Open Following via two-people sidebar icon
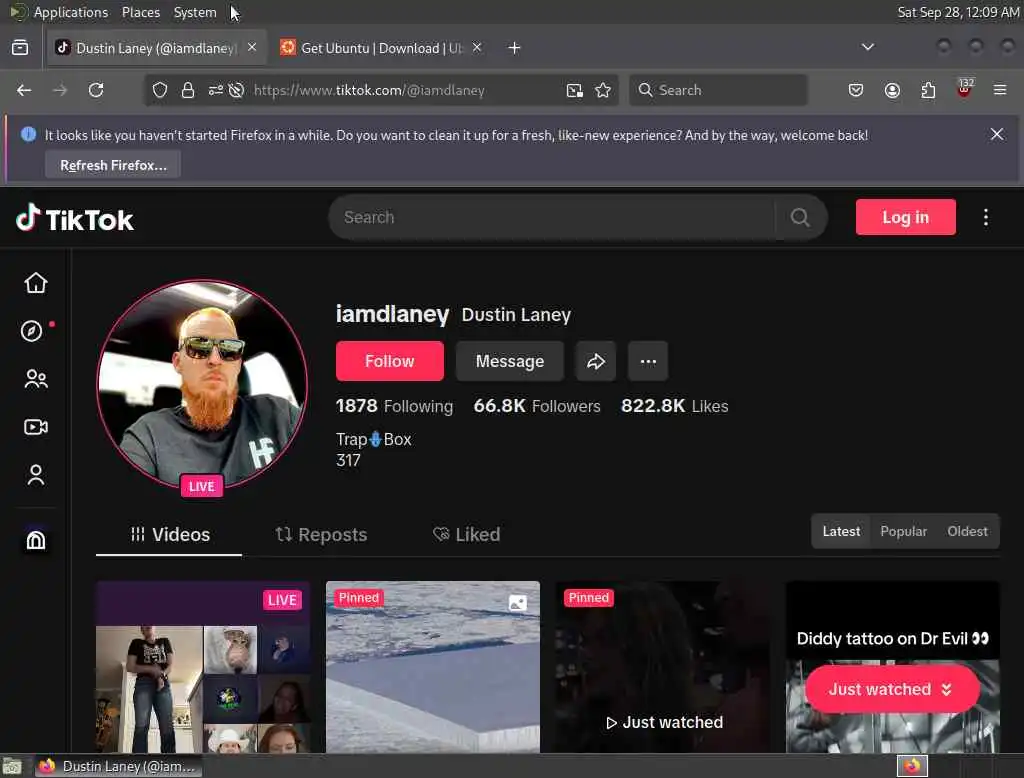 tap(35, 379)
